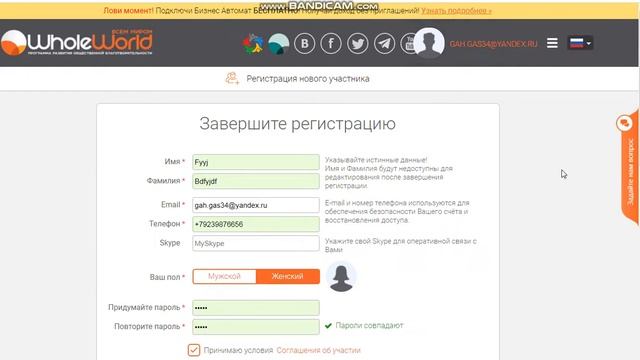Click into the Фамилия input field
This screenshot has width=640, height=360.
[256, 181]
